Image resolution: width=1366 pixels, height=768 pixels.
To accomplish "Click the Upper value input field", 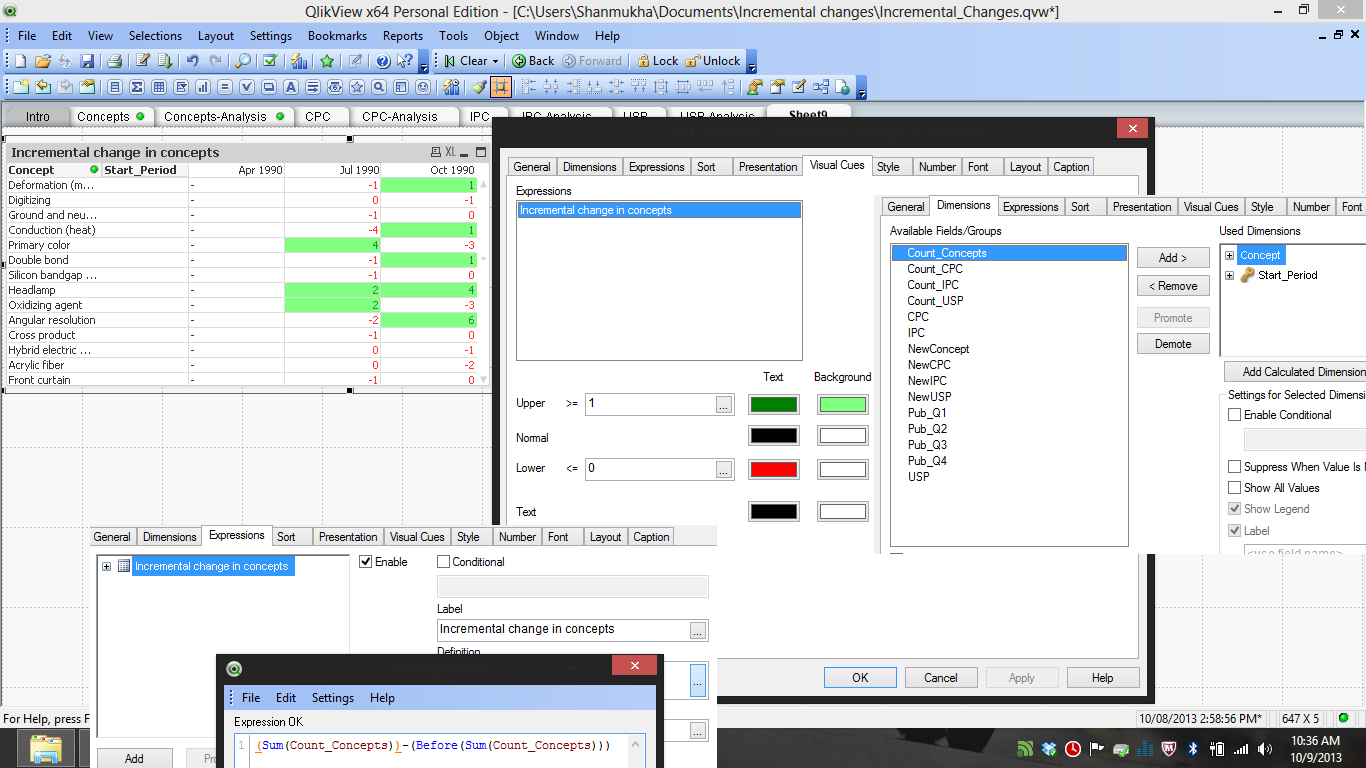I will tap(650, 404).
